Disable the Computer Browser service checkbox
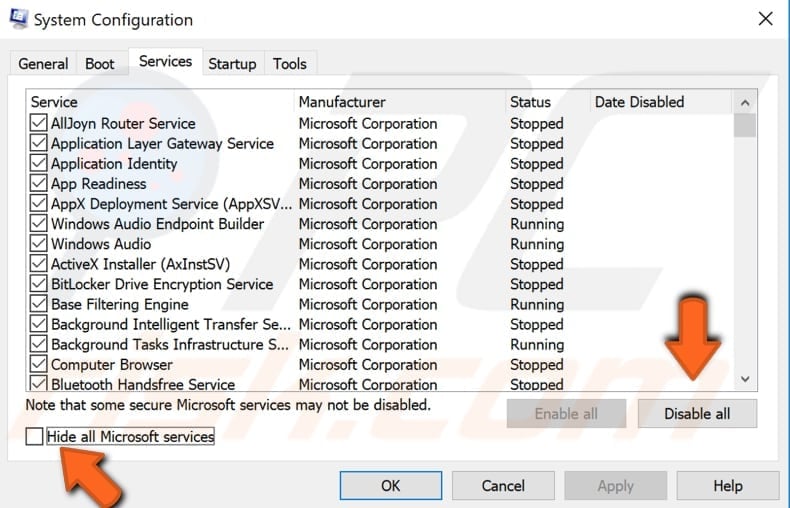This screenshot has width=790, height=508. 39,365
